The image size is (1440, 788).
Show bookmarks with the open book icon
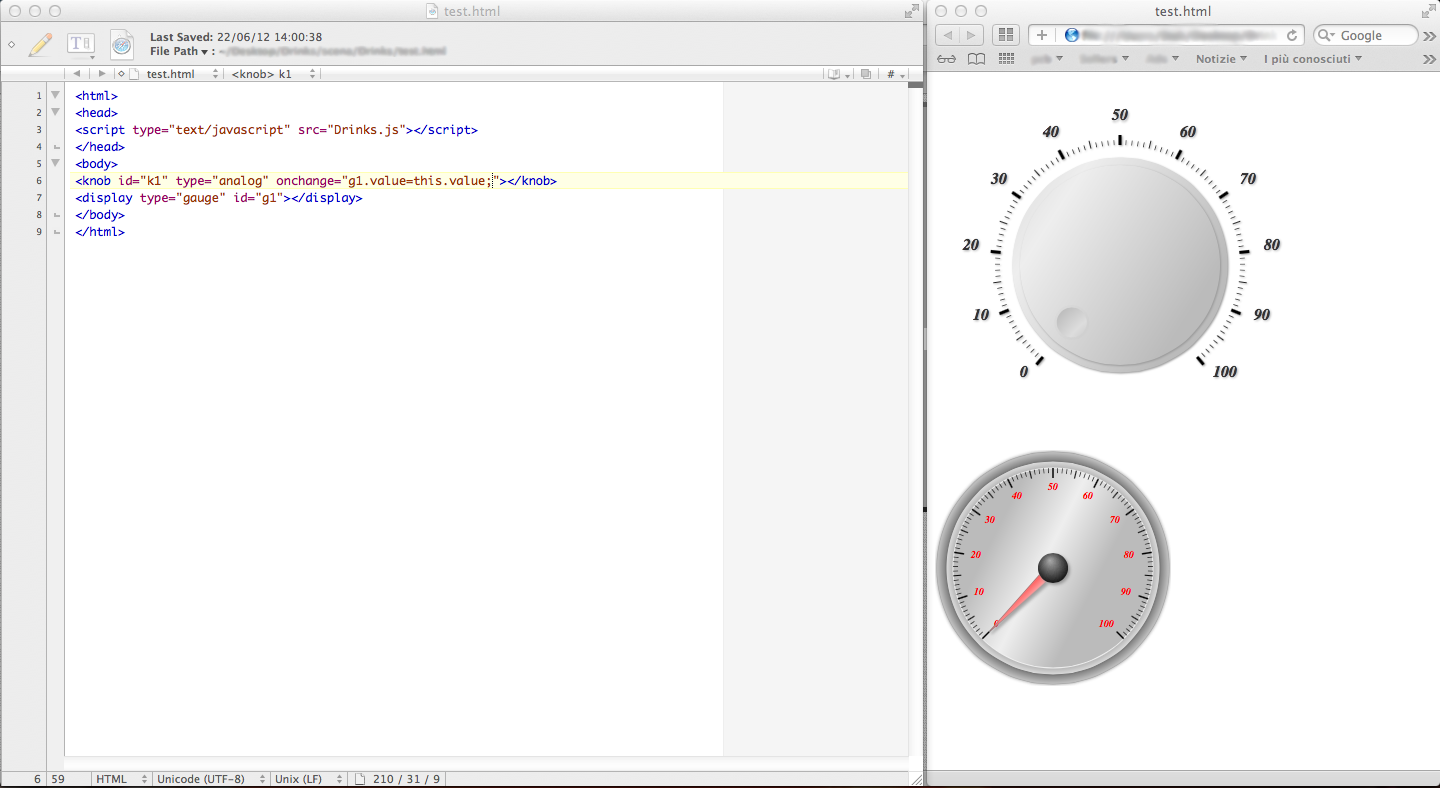974,58
